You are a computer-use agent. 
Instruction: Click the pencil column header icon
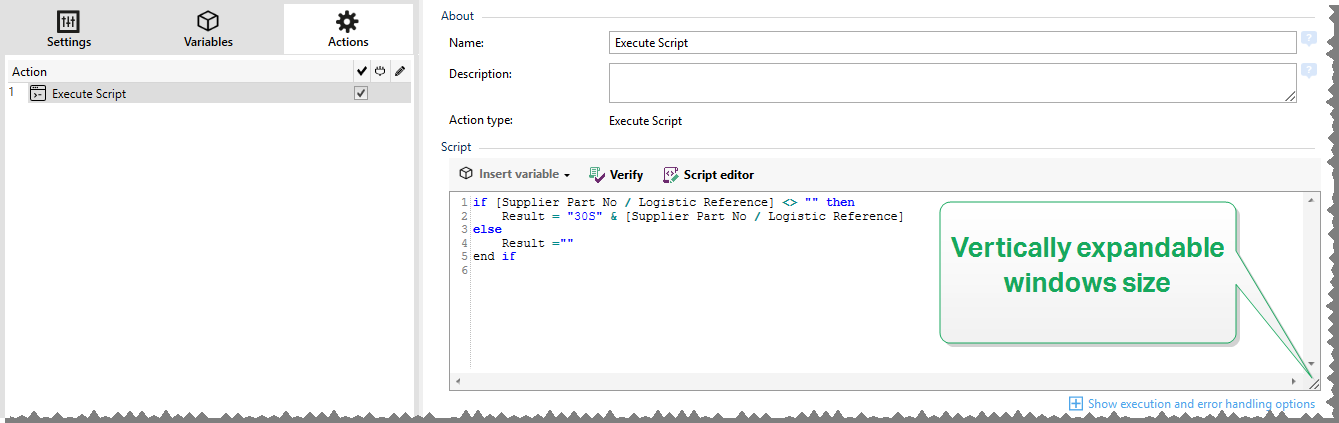click(399, 71)
